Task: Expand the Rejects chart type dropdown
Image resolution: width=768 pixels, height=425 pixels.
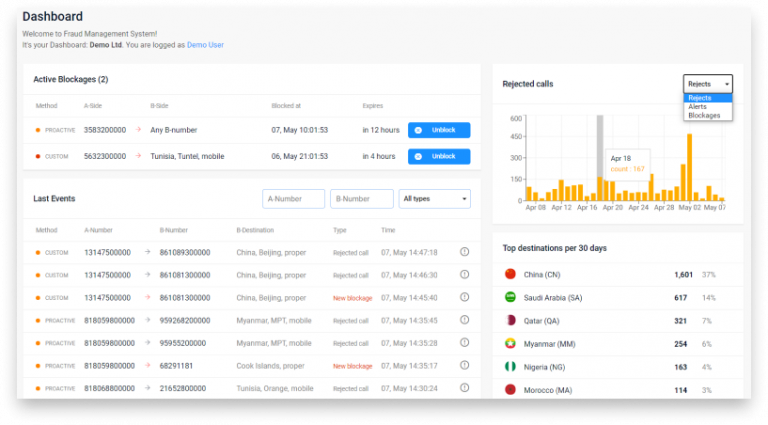Action: (708, 84)
